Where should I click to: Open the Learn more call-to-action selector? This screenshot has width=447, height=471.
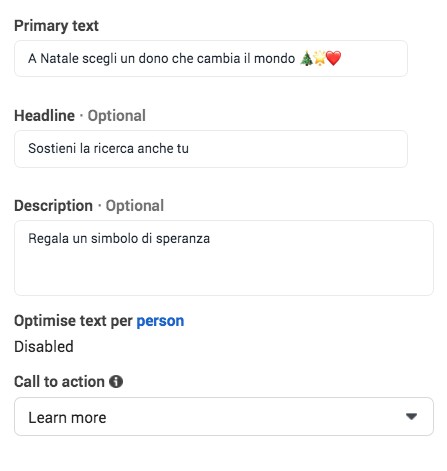[224, 417]
